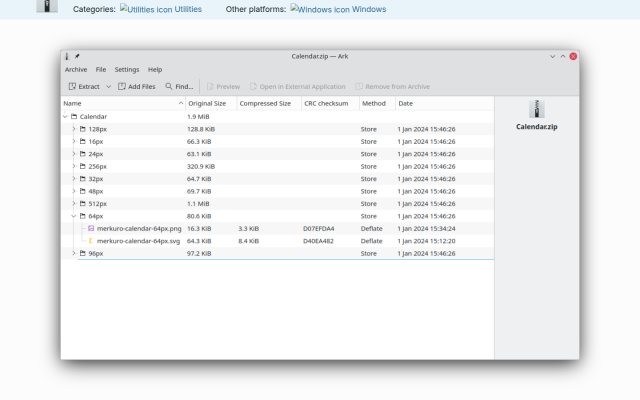Viewport: 640px width, 400px height.
Task: Click the D07EFDA4 checksum cell
Action: (x=318, y=229)
